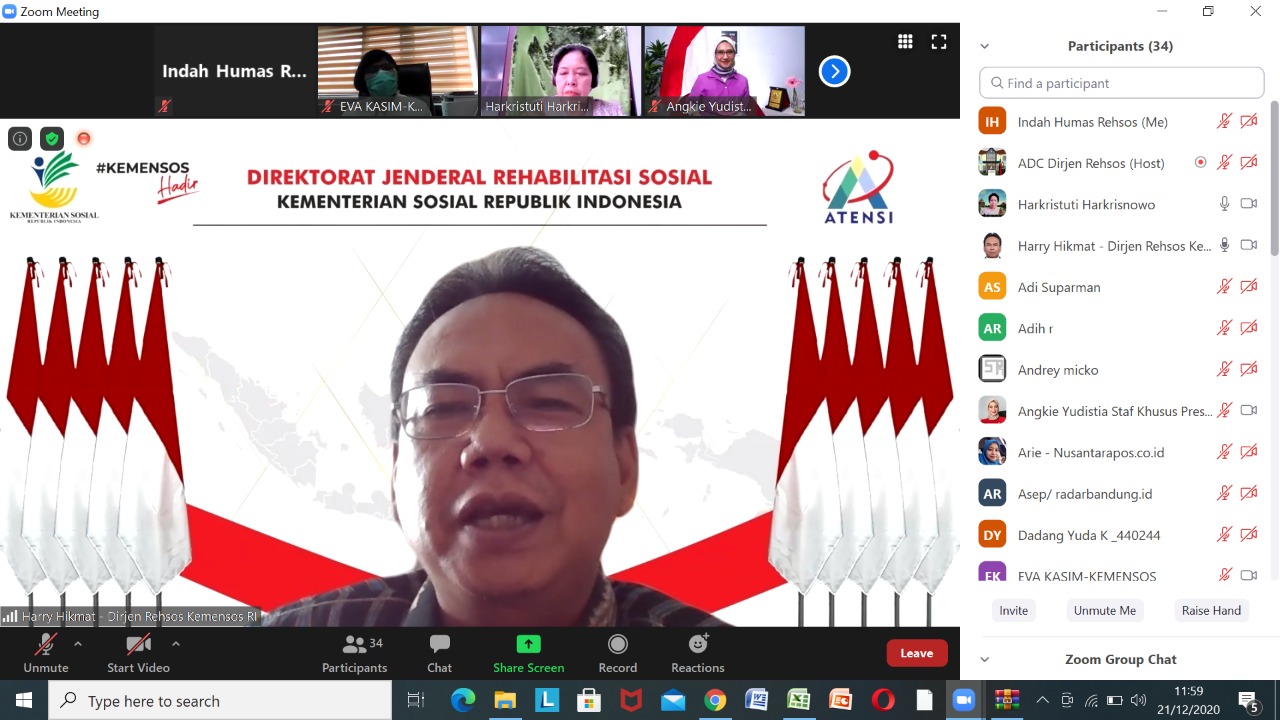This screenshot has width=1280, height=720.
Task: Click the green encryption shield icon
Action: 52,139
